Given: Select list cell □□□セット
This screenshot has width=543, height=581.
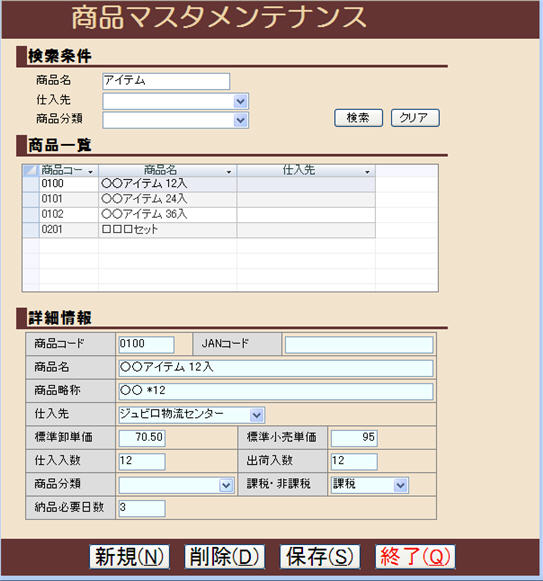Looking at the screenshot, I should pos(168,230).
